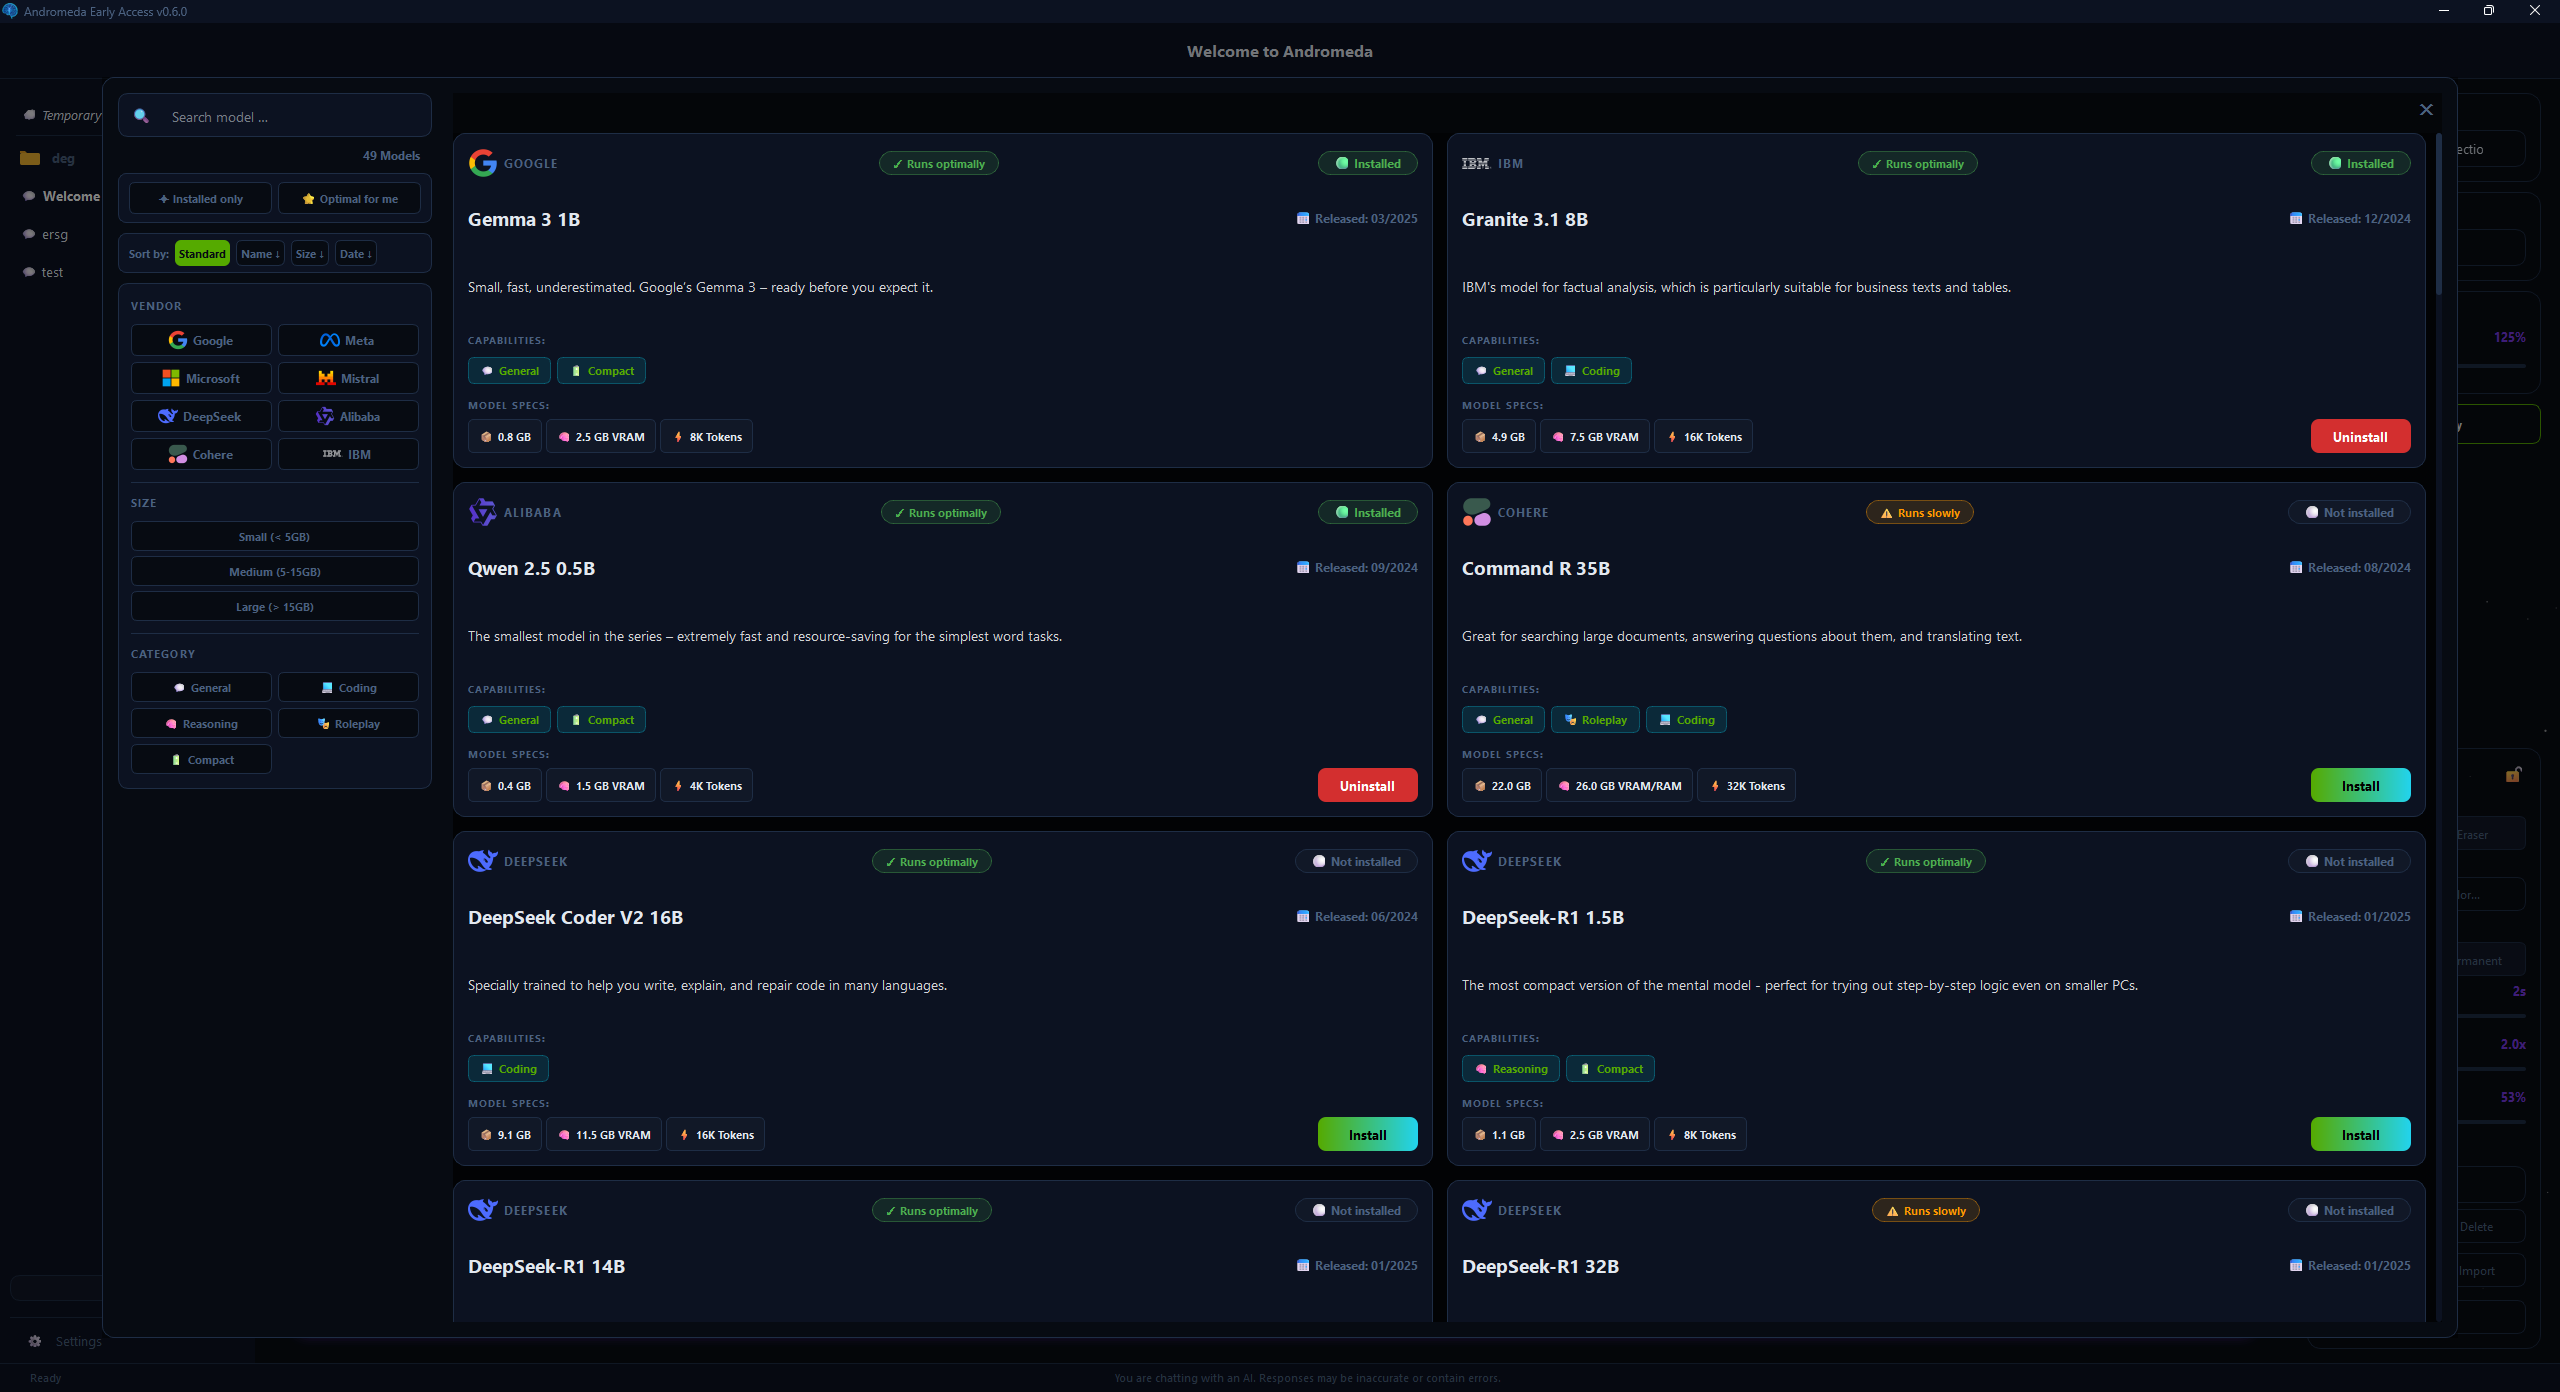
Task: Sort models by Date
Action: tap(356, 253)
